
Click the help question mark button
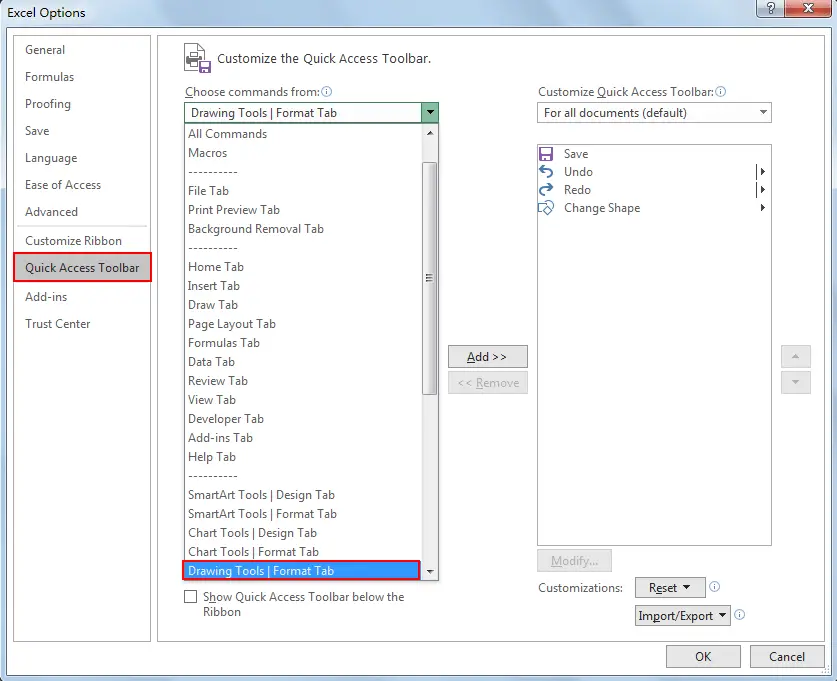click(x=771, y=8)
